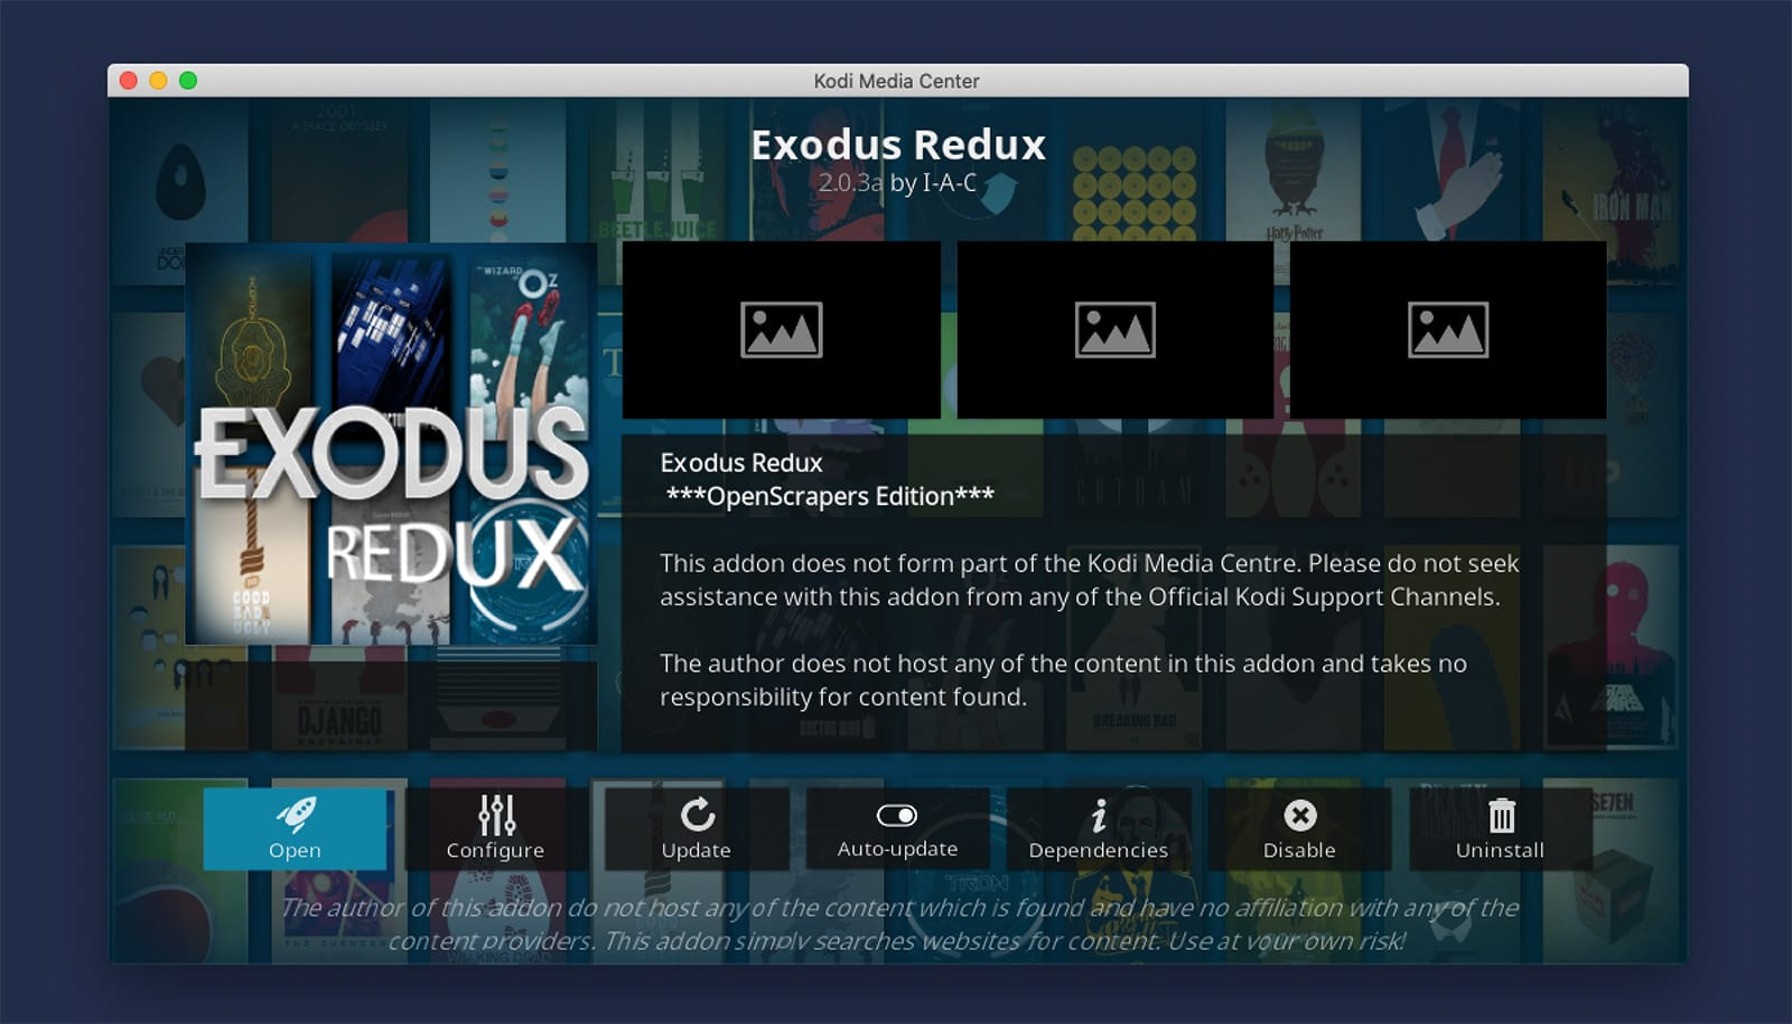The height and width of the screenshot is (1024, 1792).
Task: Maximize window using the green button
Action: [x=188, y=80]
